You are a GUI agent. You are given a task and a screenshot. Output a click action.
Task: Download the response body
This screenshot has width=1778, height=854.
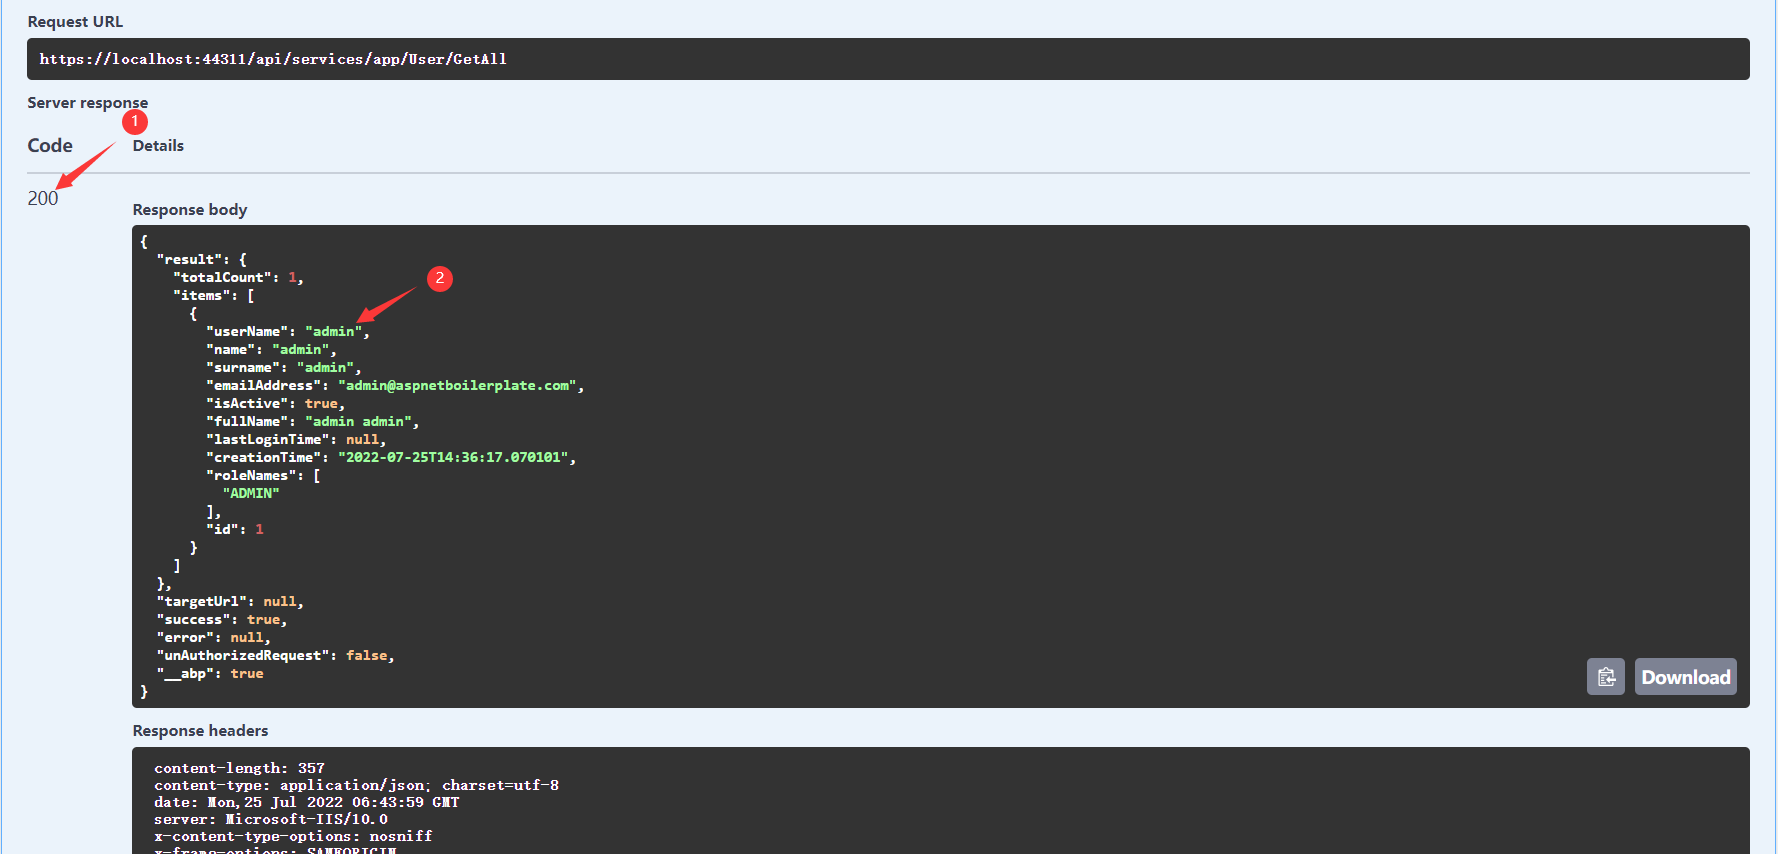[x=1686, y=677]
